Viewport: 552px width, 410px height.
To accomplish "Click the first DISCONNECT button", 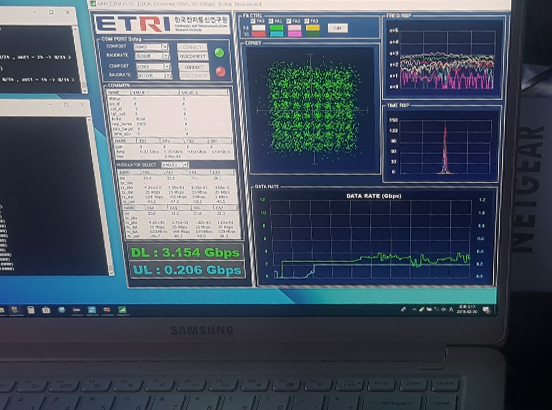I will click(193, 56).
